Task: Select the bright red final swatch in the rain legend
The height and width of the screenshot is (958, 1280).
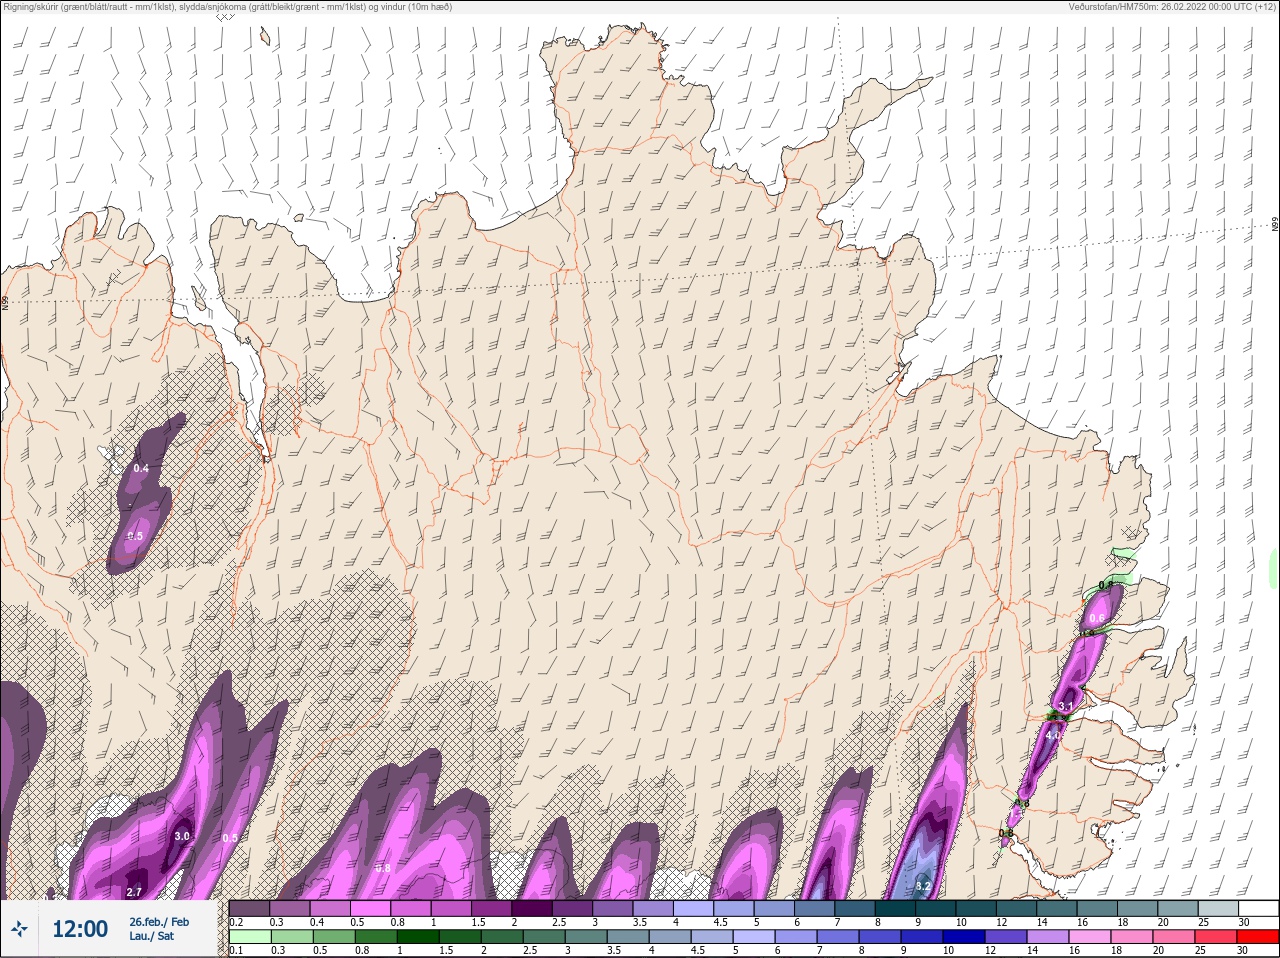Action: tap(1258, 938)
